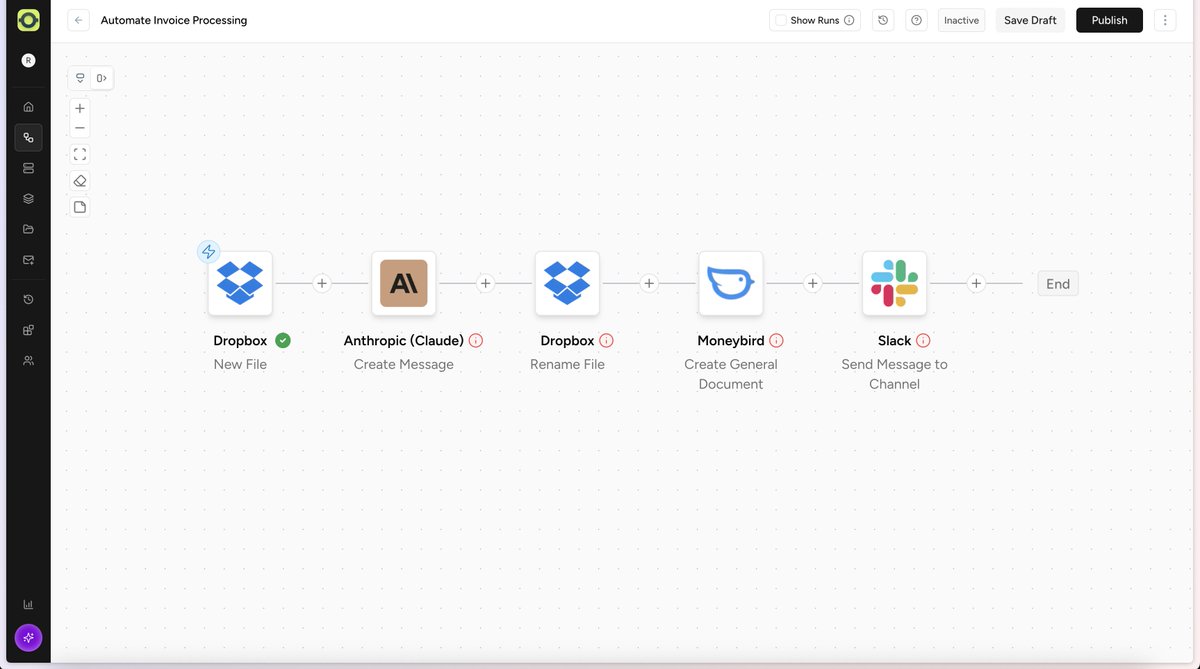Add step between Anthropic and Dropbox rename
The width and height of the screenshot is (1200, 669).
click(x=485, y=283)
